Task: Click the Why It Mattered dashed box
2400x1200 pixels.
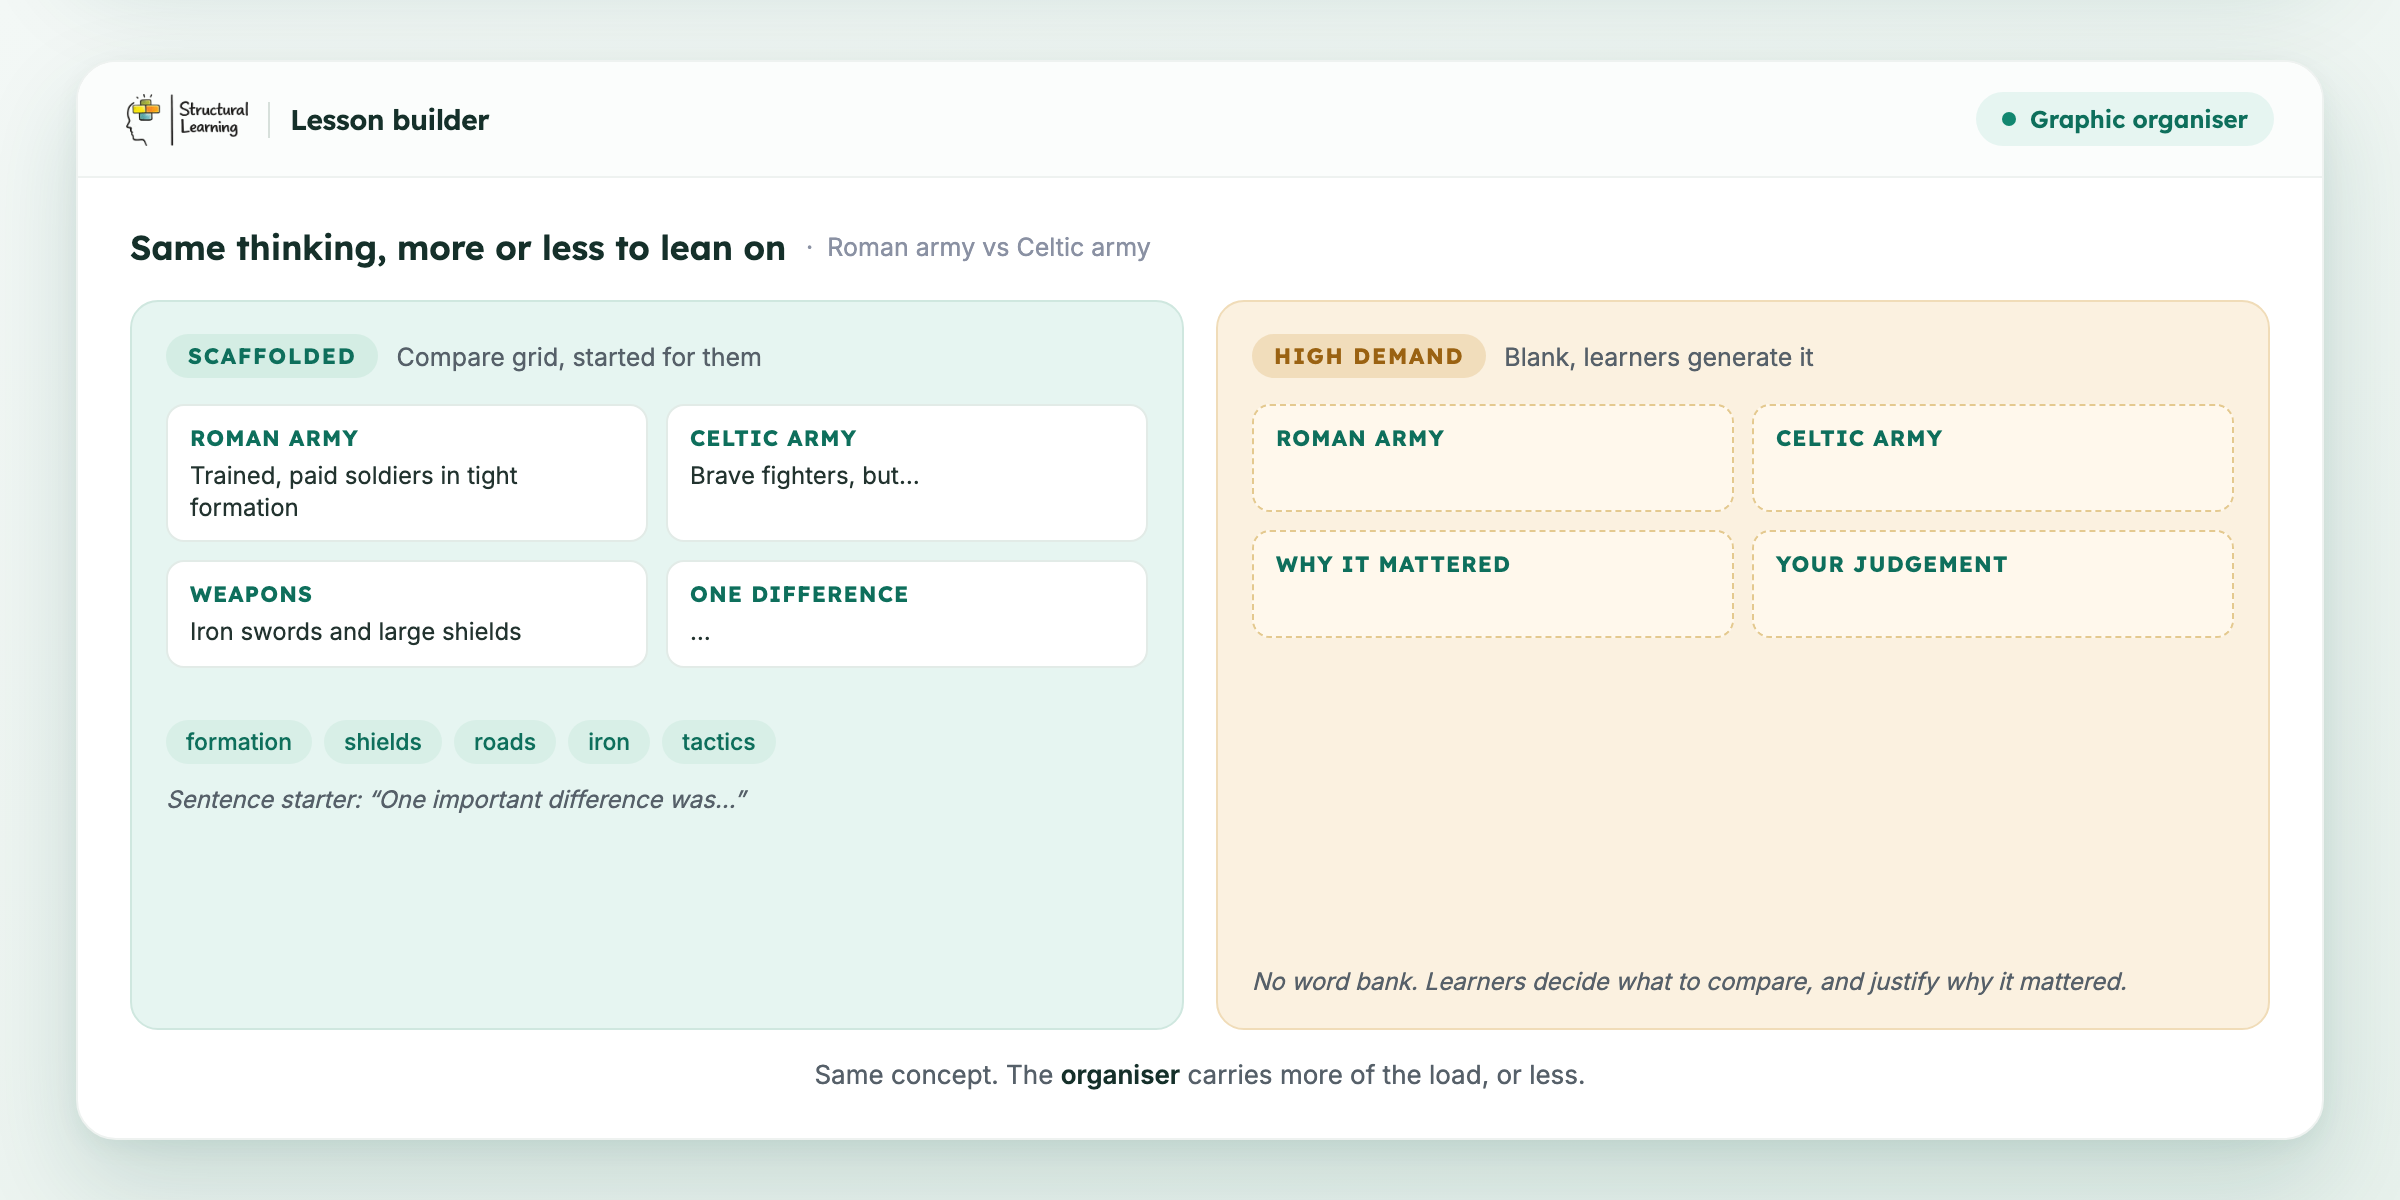Action: tap(1493, 584)
